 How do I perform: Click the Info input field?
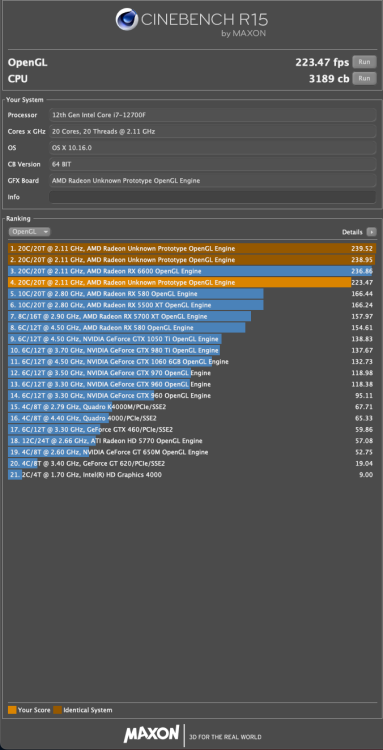212,197
